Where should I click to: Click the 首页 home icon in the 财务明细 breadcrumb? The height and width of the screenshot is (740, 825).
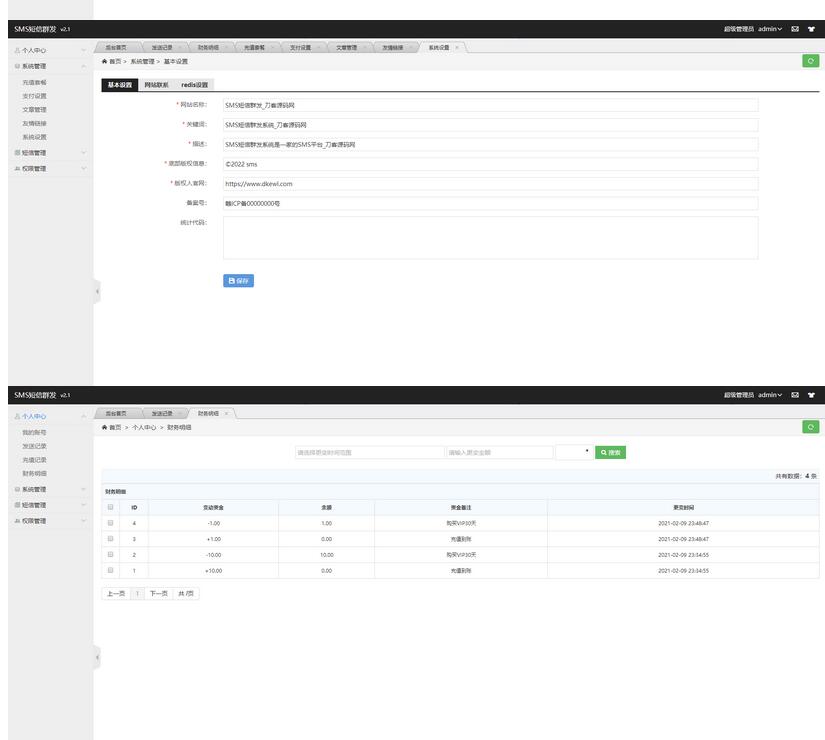(105, 427)
